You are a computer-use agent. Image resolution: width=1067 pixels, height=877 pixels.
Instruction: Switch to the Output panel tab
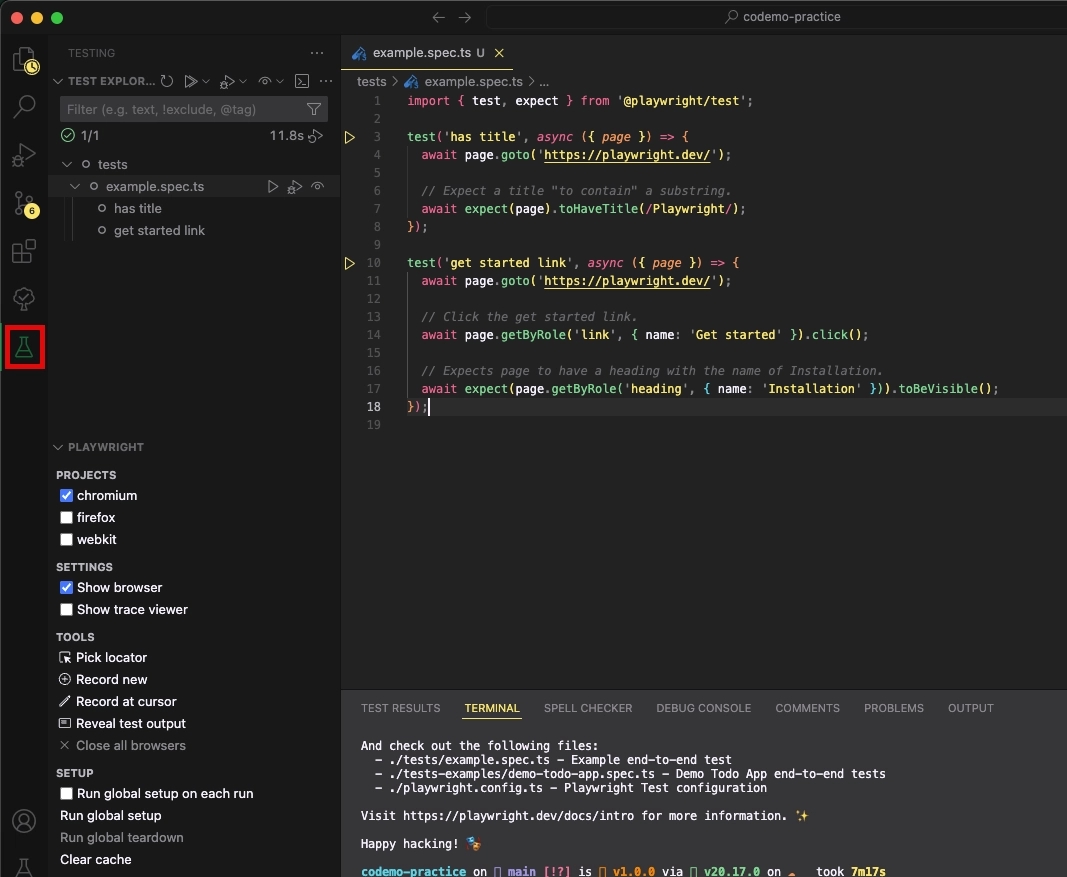click(x=970, y=708)
